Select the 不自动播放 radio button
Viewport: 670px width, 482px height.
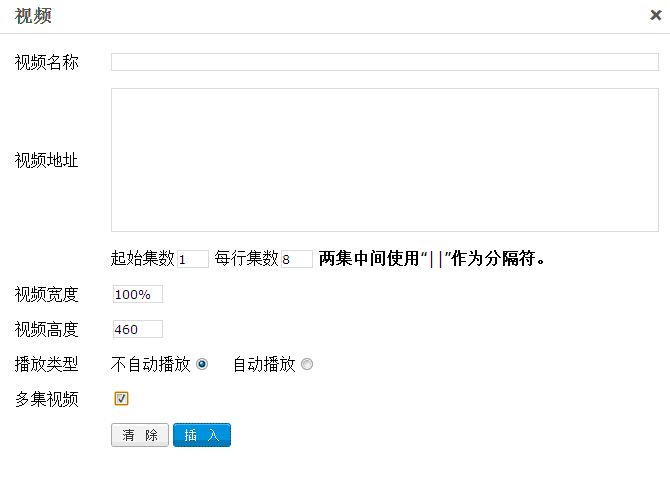[x=202, y=365]
